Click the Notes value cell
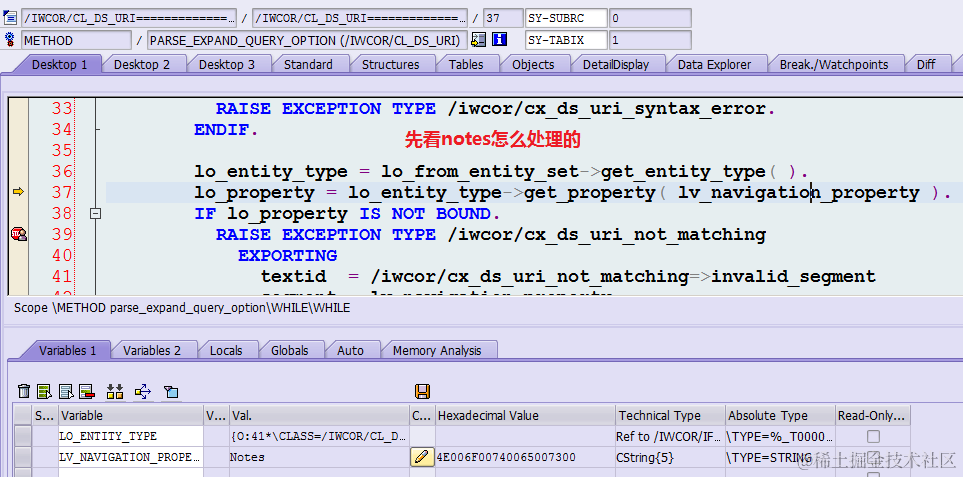 (319, 457)
